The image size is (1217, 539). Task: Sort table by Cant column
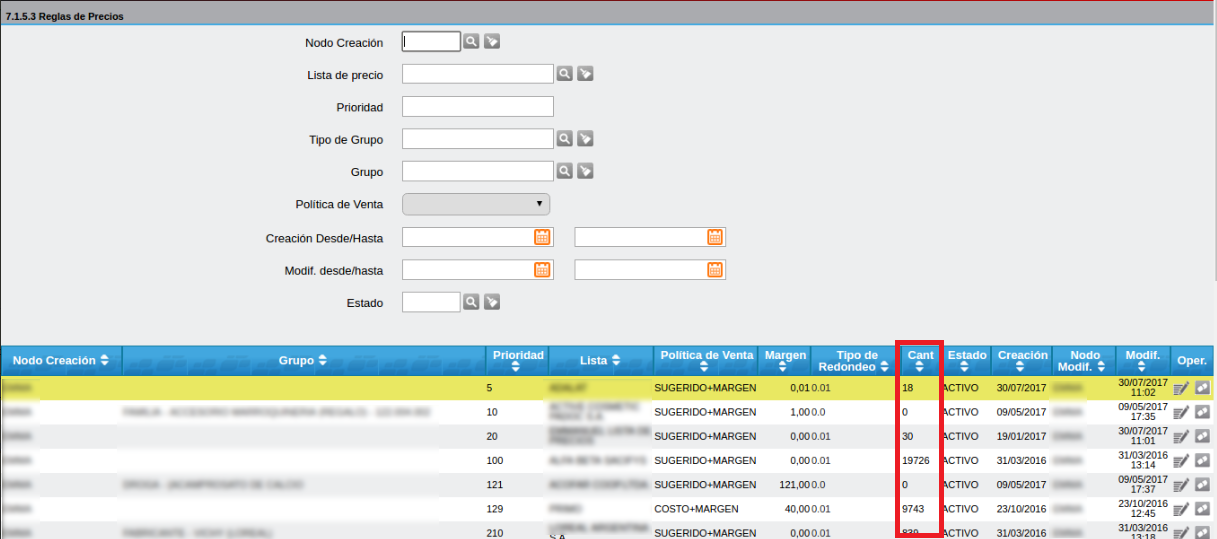[919, 360]
